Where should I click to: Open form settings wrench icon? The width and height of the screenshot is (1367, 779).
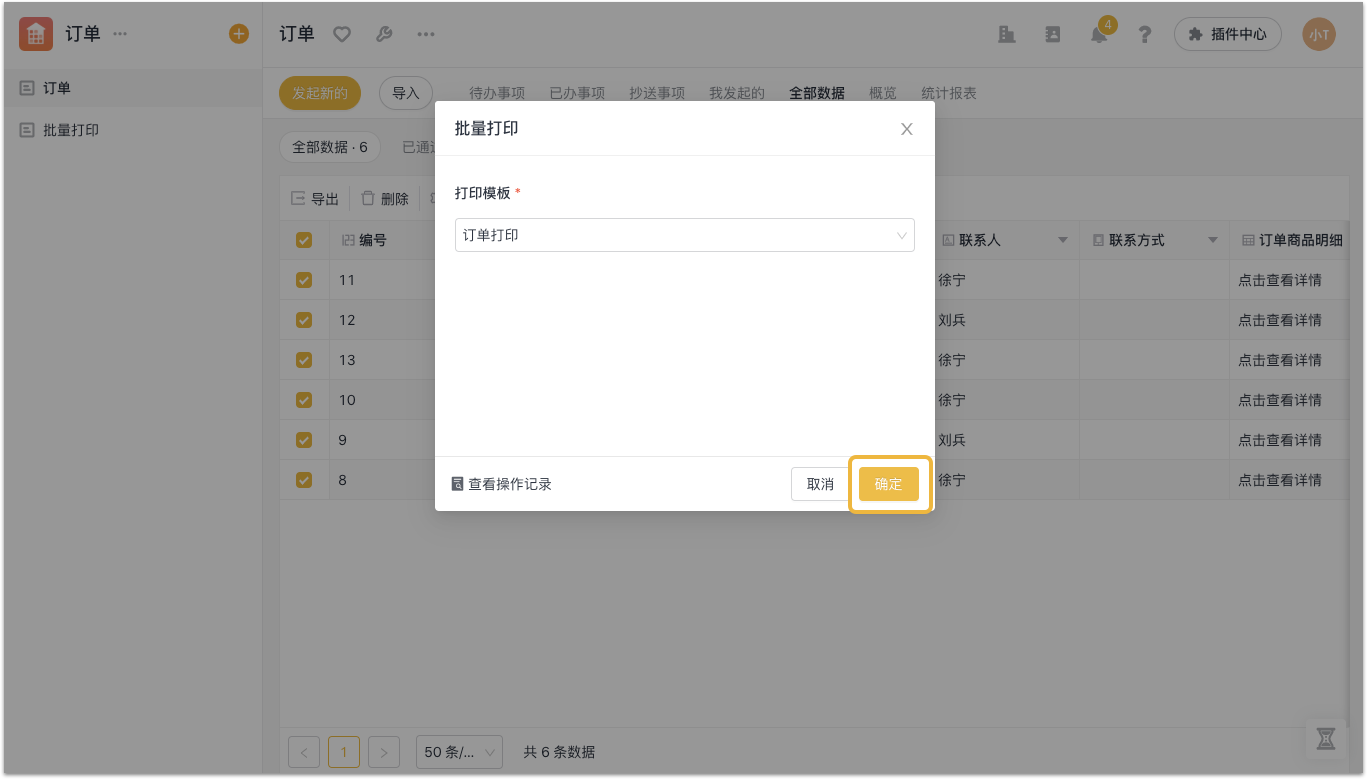click(x=384, y=34)
